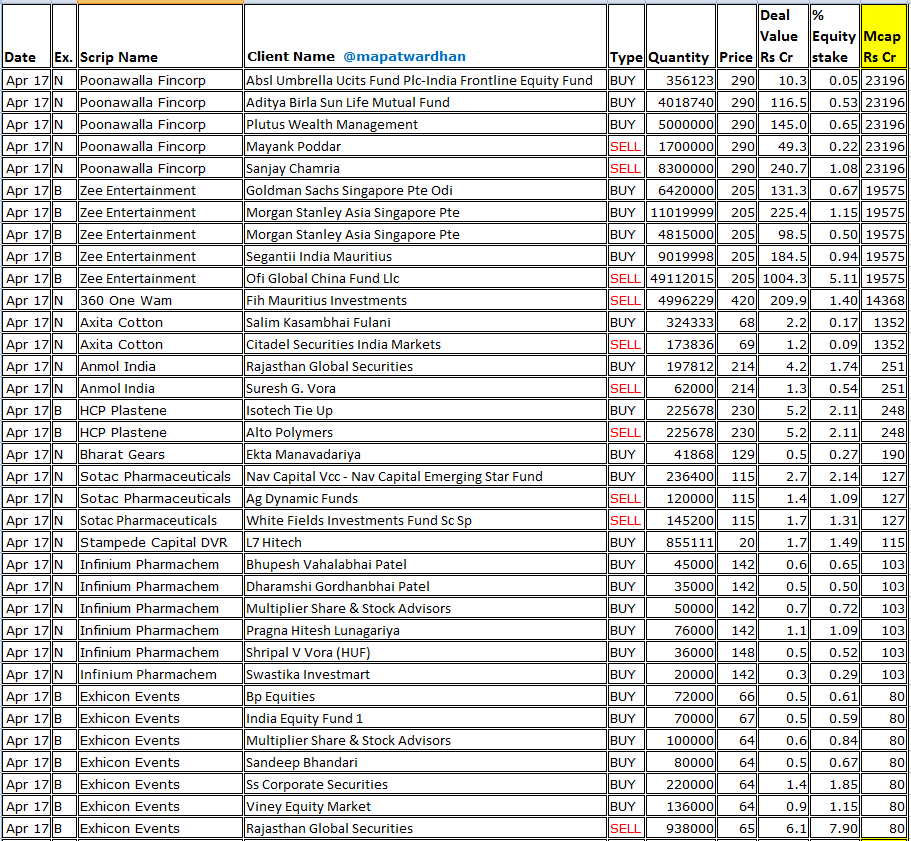Click deal value 145.0 cell

(x=783, y=124)
